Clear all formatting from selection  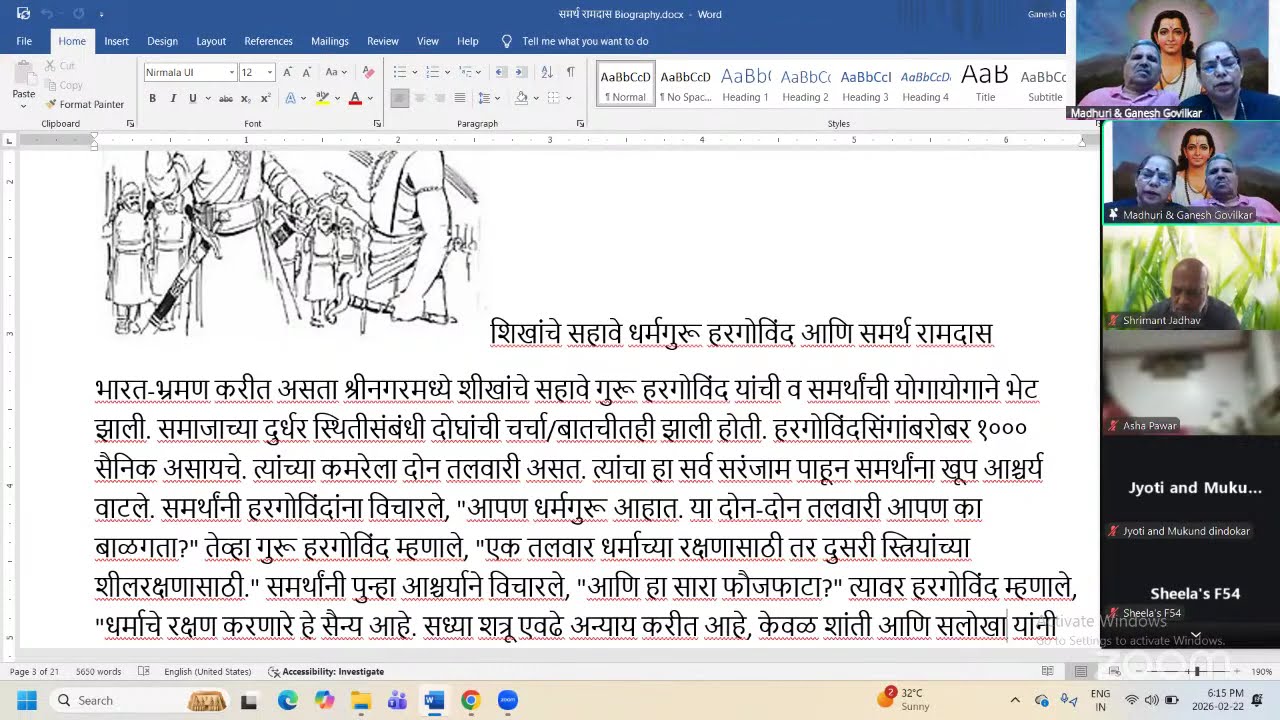click(x=368, y=72)
